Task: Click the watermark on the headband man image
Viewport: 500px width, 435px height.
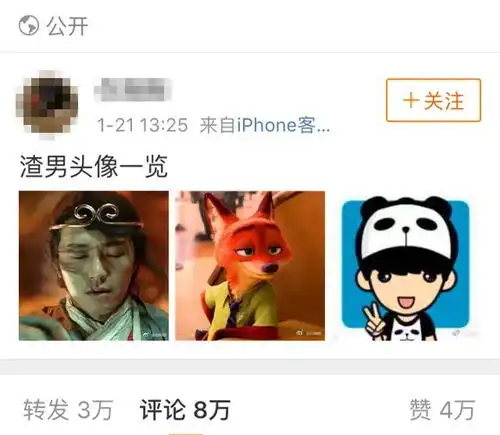Action: pyautogui.click(x=153, y=335)
